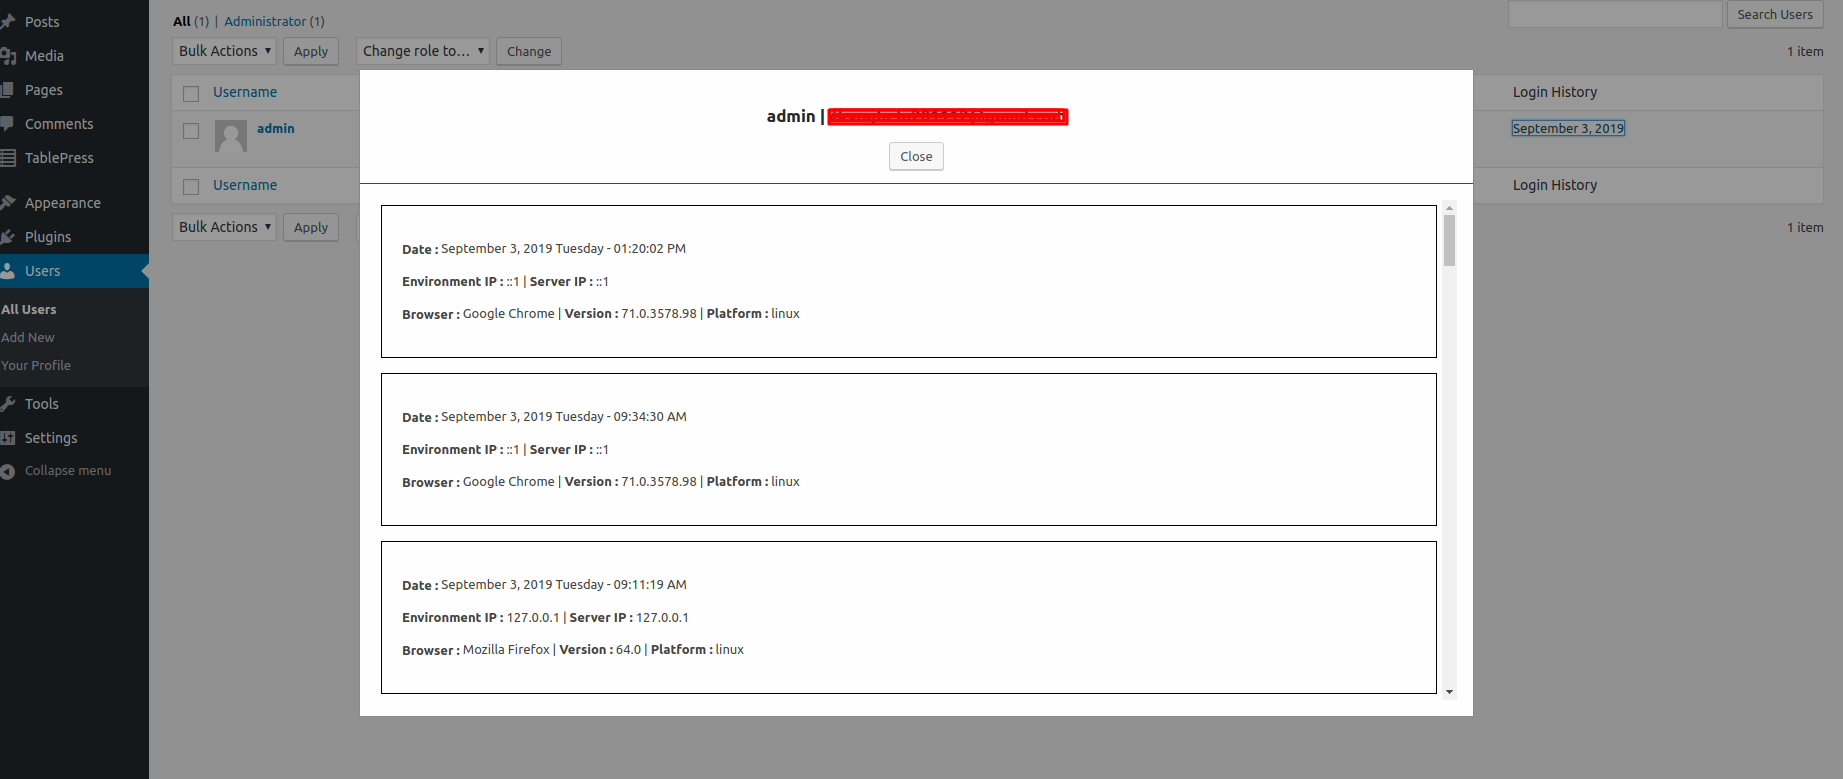Click the popup scrollbar down arrow
The height and width of the screenshot is (779, 1843).
[1449, 692]
